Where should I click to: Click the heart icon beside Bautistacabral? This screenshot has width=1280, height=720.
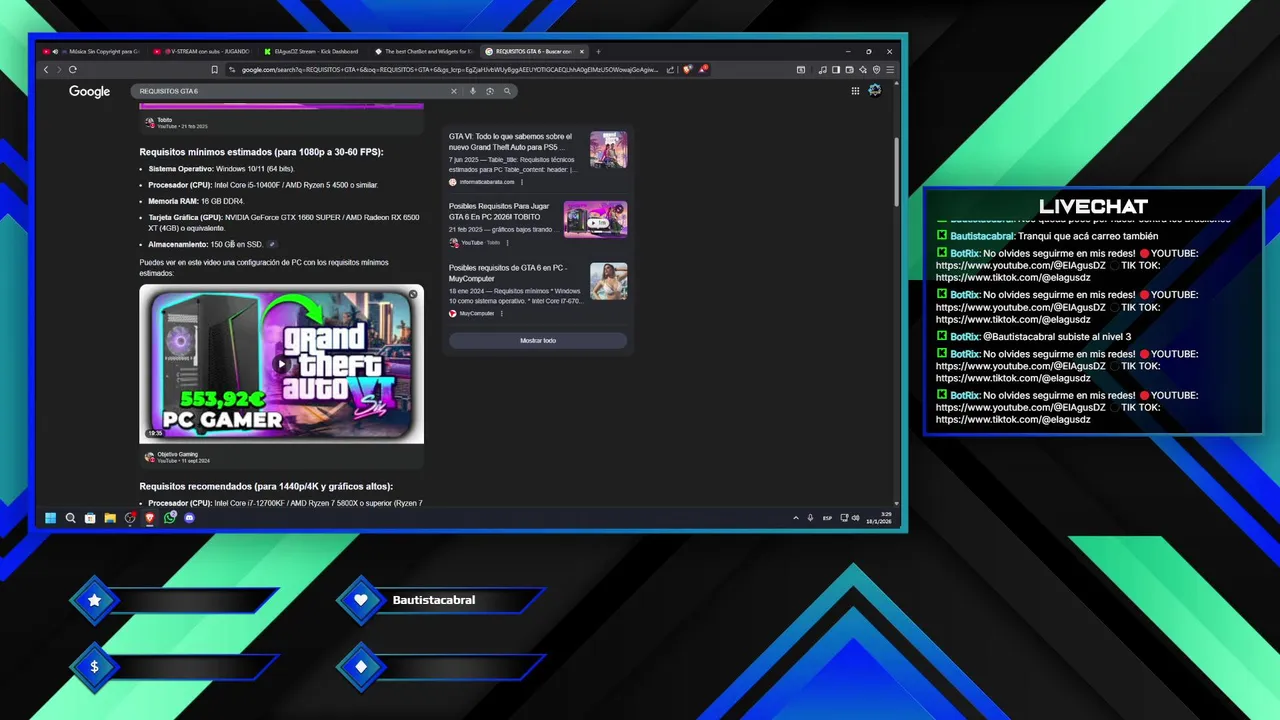(361, 600)
